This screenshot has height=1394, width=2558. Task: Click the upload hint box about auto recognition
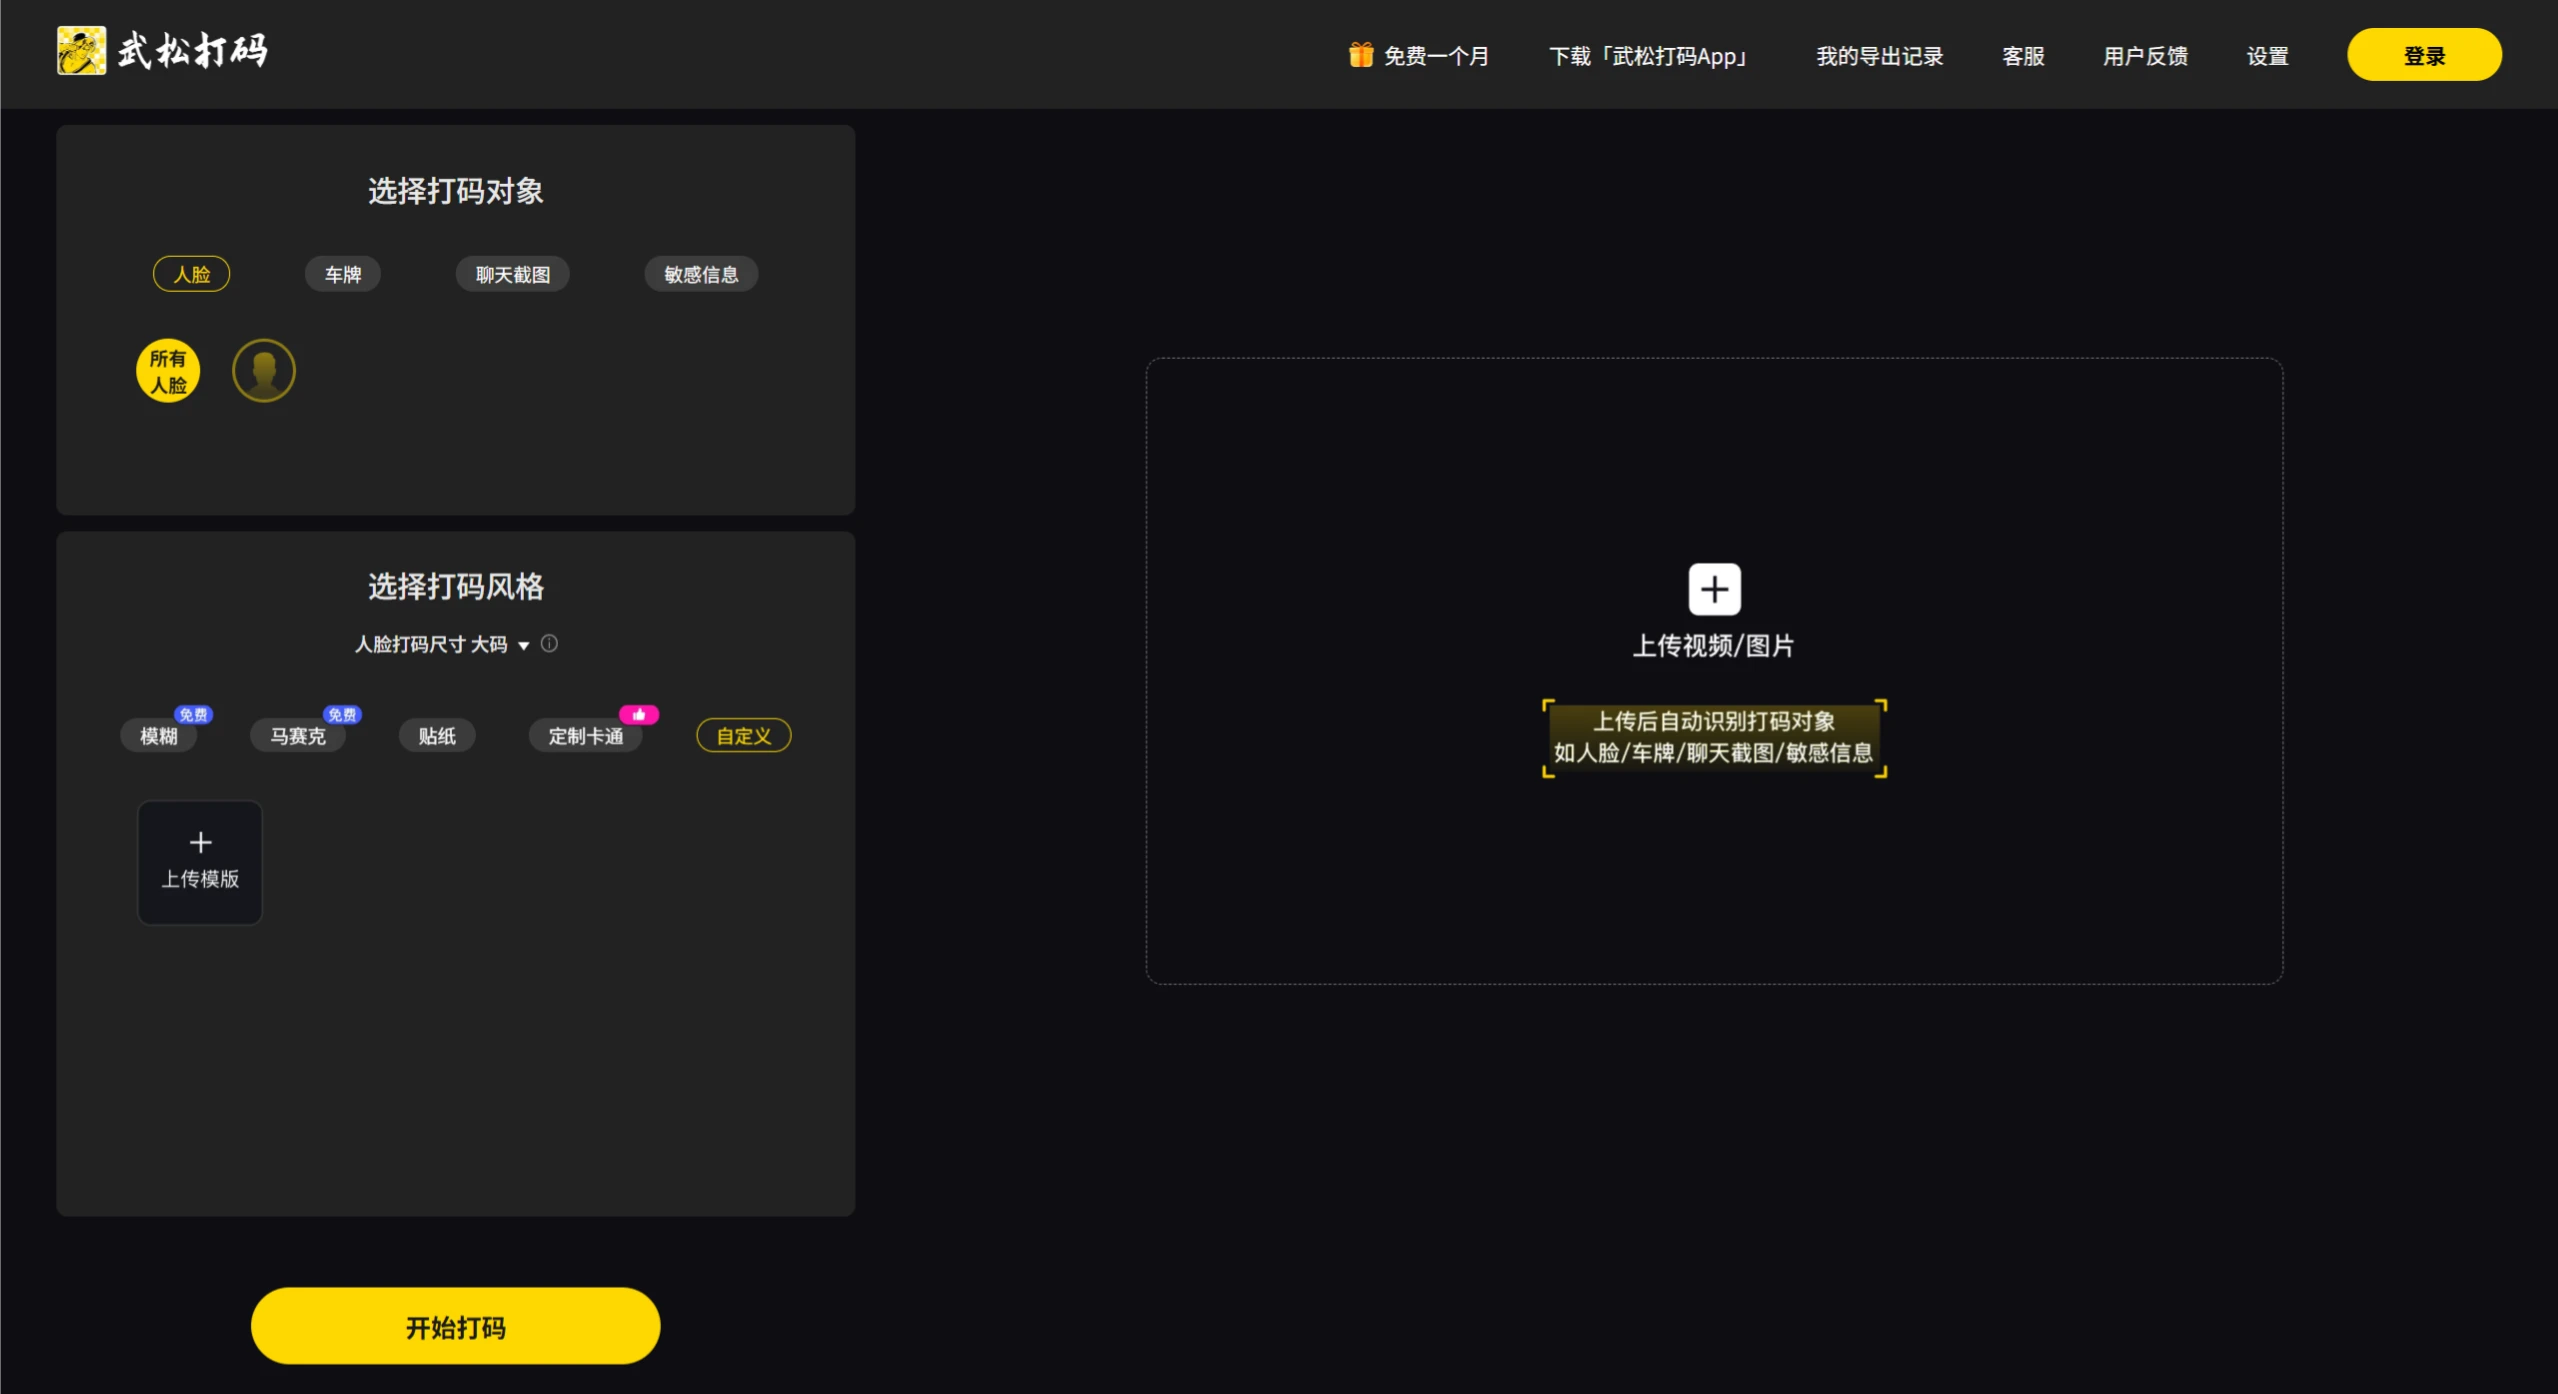click(1712, 738)
